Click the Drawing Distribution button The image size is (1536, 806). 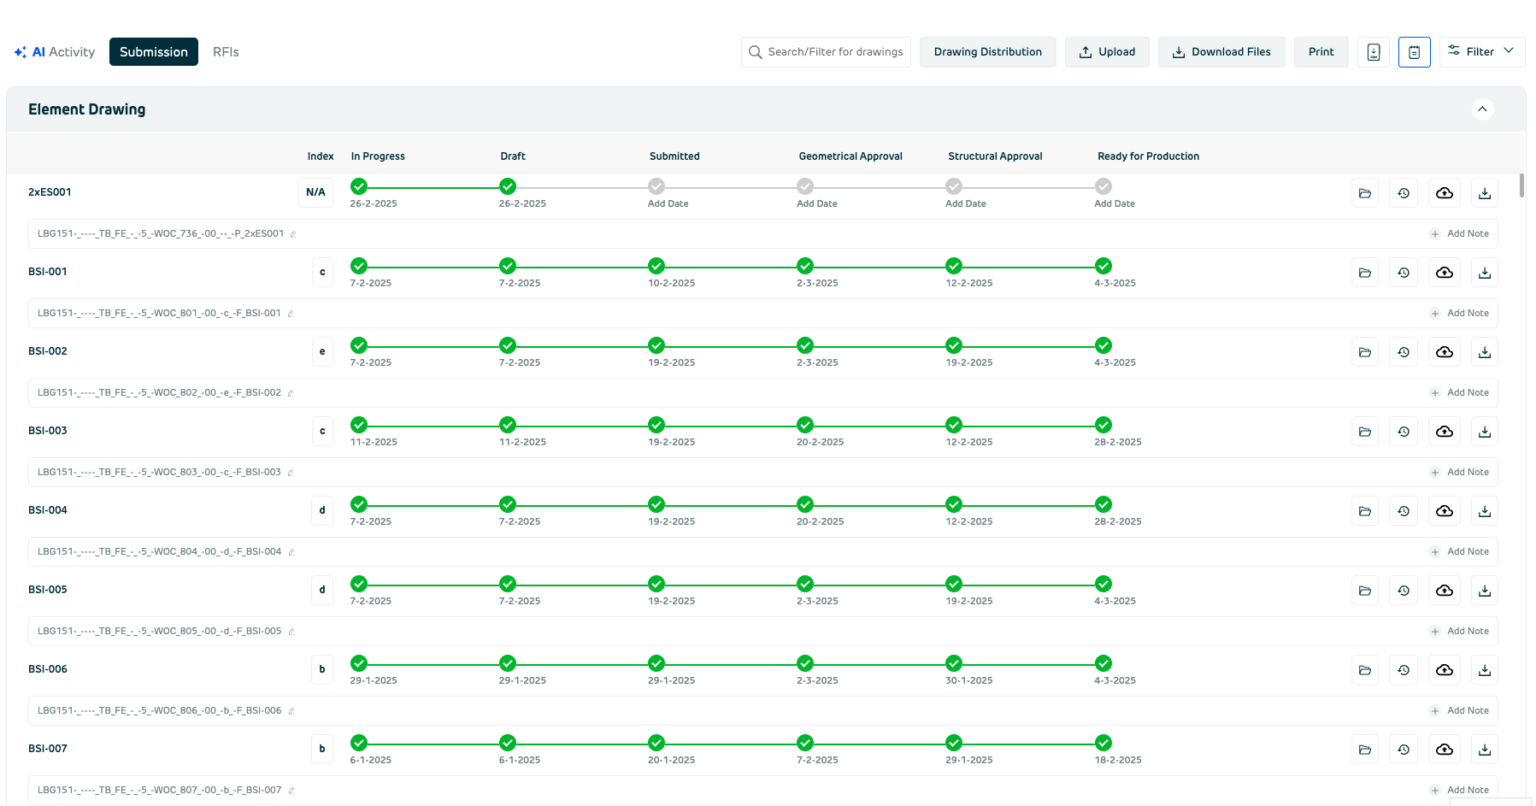click(x=988, y=51)
